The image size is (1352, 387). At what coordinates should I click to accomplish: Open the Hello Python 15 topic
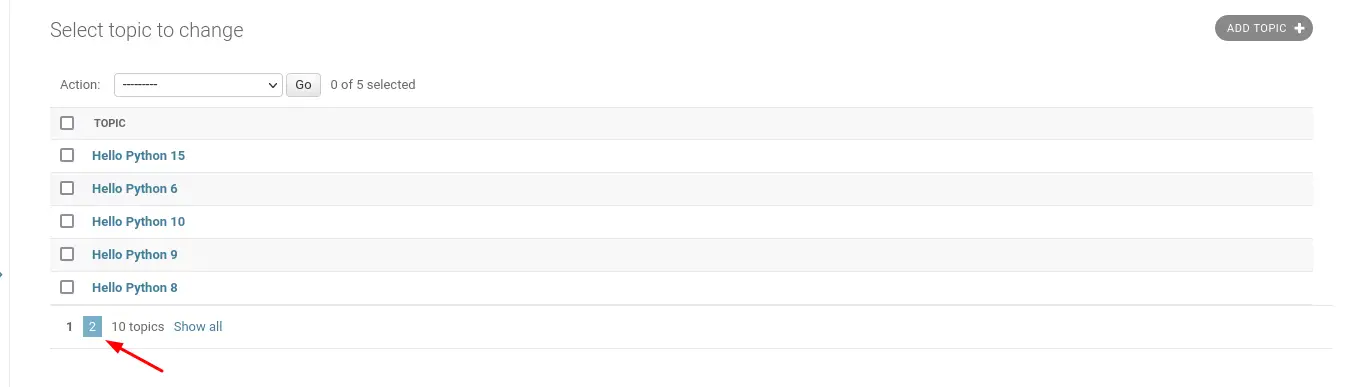[138, 156]
